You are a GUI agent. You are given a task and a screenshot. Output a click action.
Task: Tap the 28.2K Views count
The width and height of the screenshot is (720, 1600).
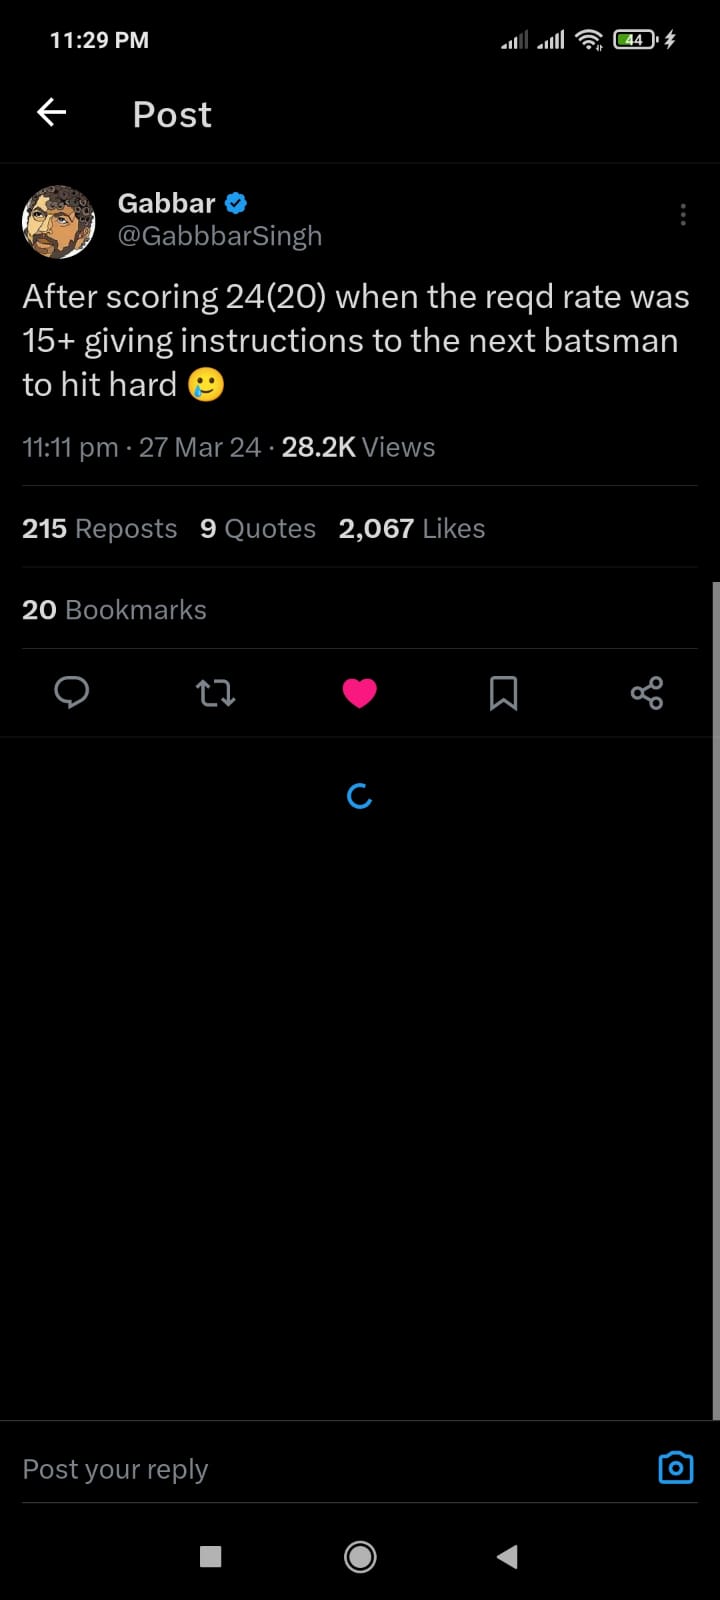pyautogui.click(x=358, y=447)
